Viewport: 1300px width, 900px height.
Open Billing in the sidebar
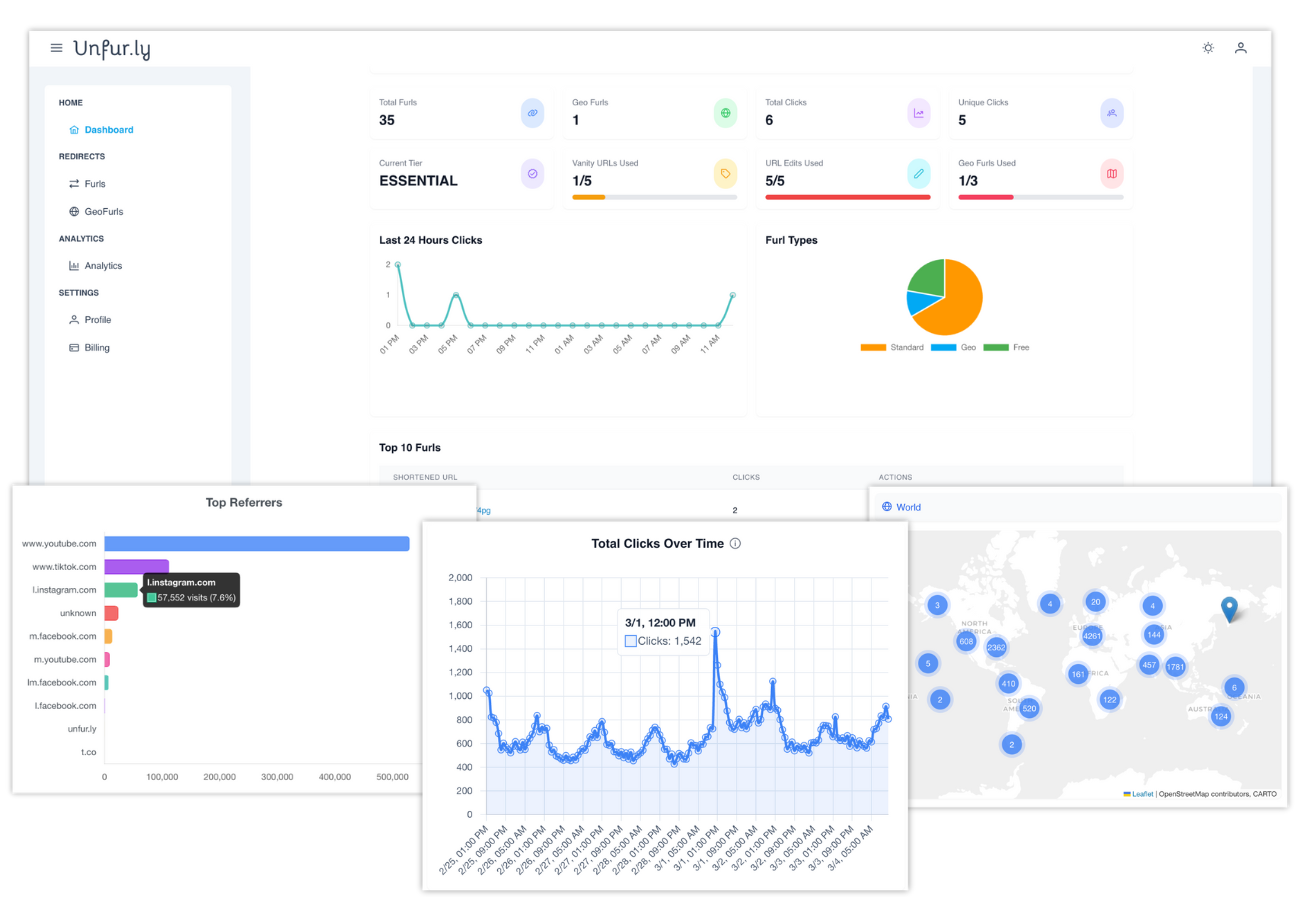click(89, 348)
